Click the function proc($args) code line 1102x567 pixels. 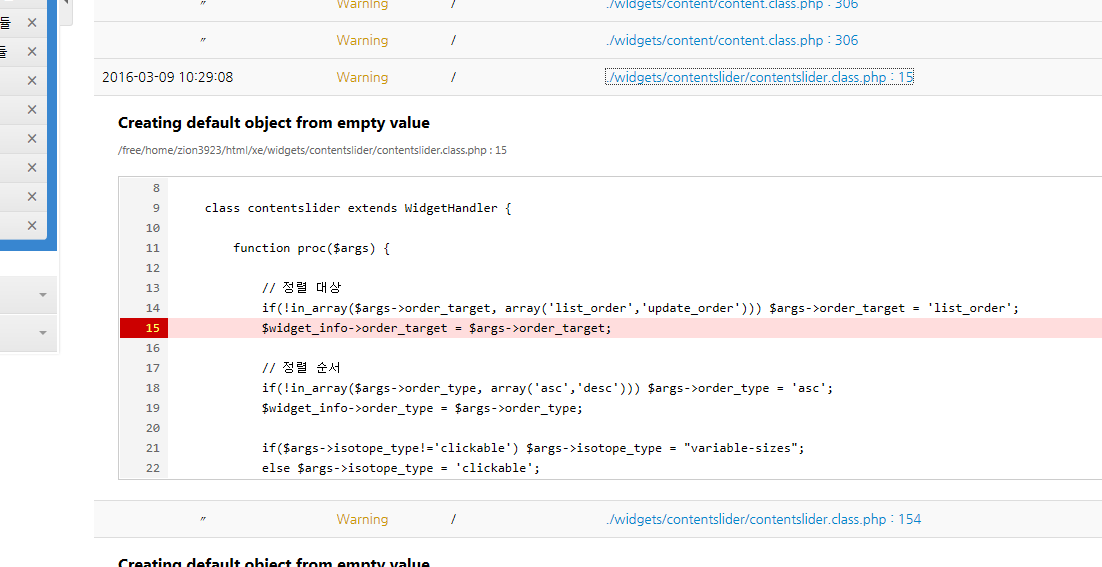[311, 248]
